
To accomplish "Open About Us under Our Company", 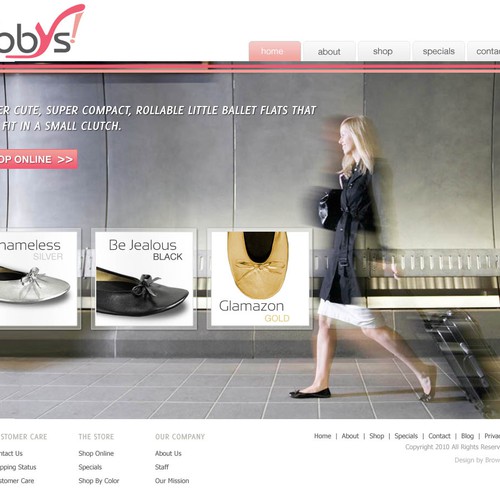I will click(168, 453).
